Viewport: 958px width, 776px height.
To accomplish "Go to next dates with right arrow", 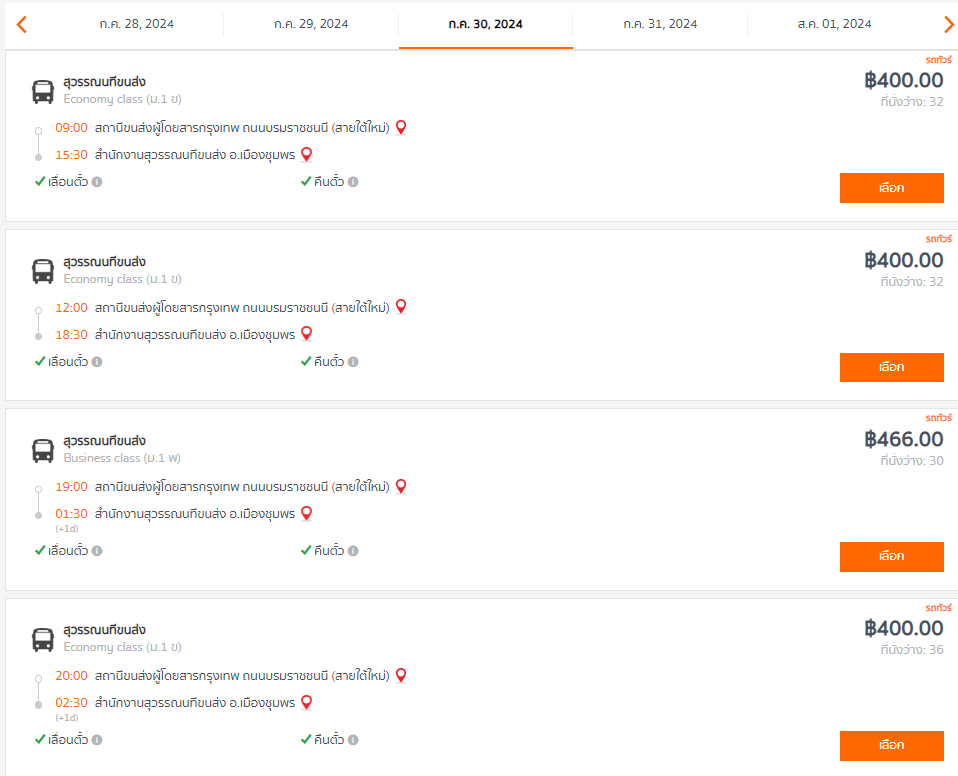I will click(x=948, y=24).
